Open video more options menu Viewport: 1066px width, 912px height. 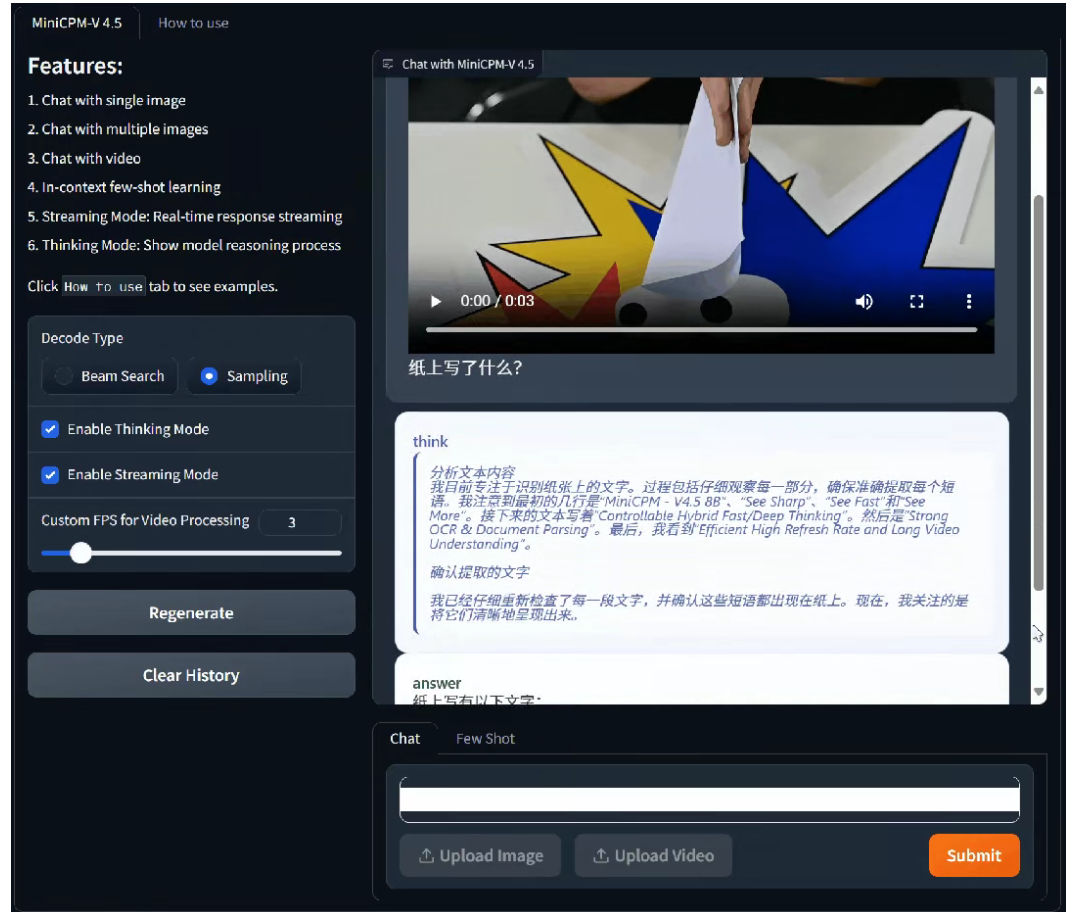tap(969, 301)
